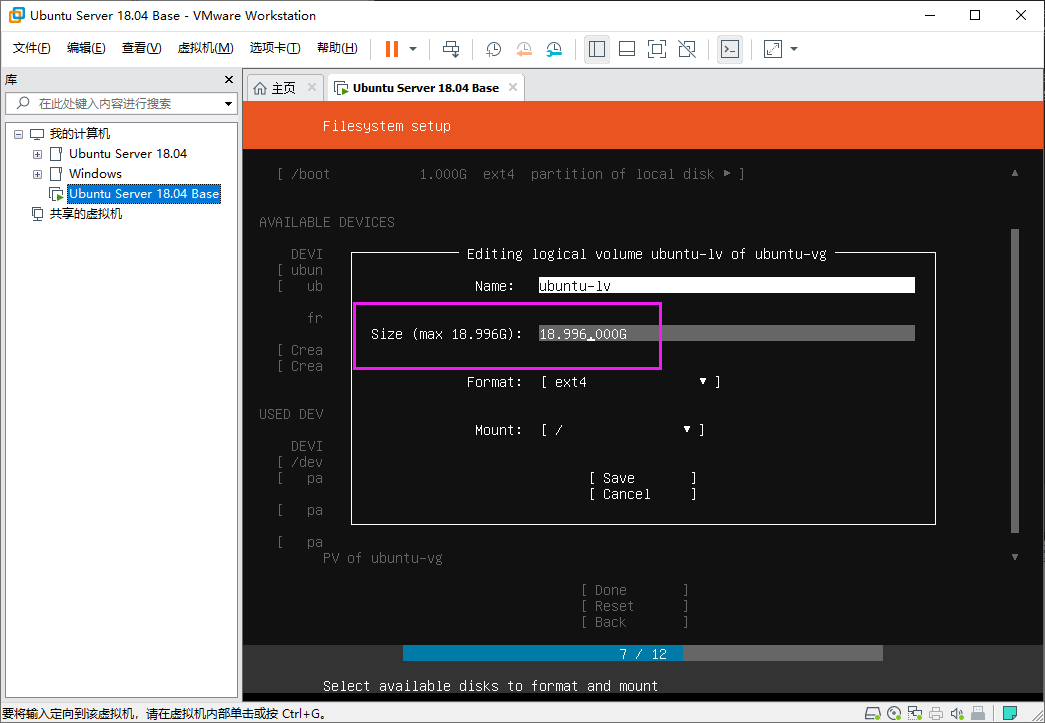Viewport: 1045px width, 723px height.
Task: Open console view toolbar icon
Action: click(730, 49)
